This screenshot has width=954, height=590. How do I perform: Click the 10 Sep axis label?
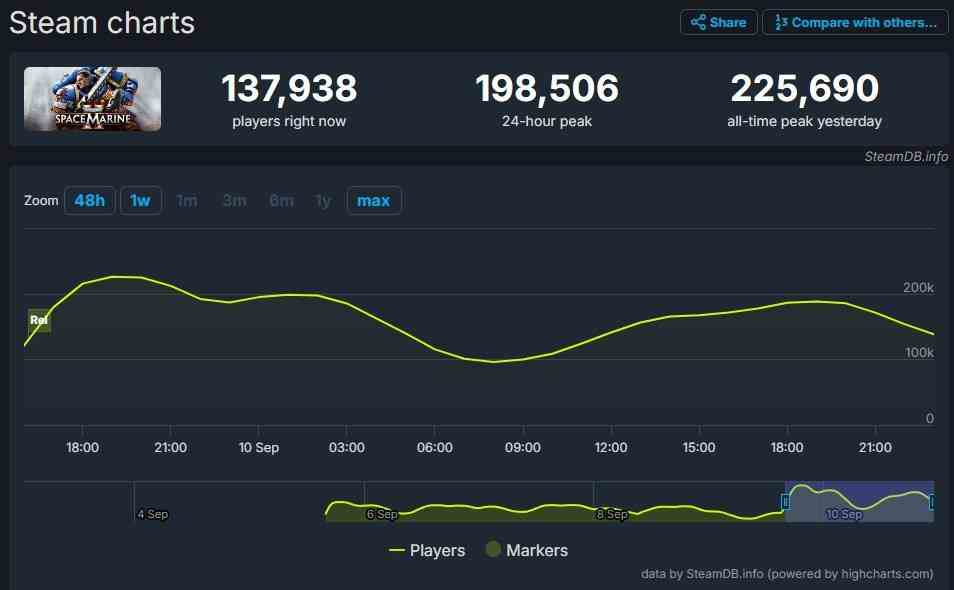(259, 448)
